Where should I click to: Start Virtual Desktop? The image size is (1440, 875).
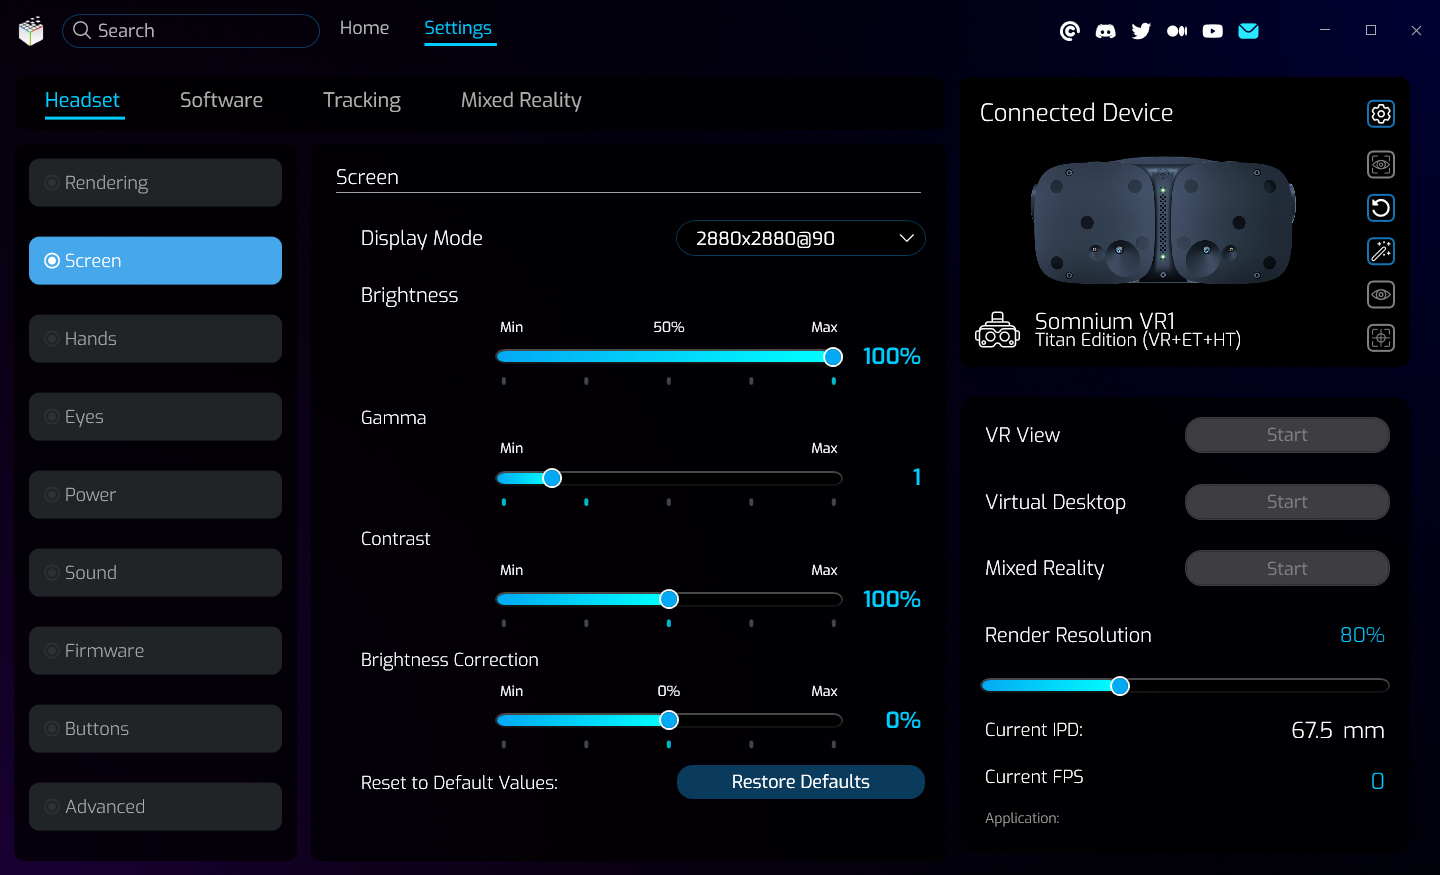point(1287,502)
